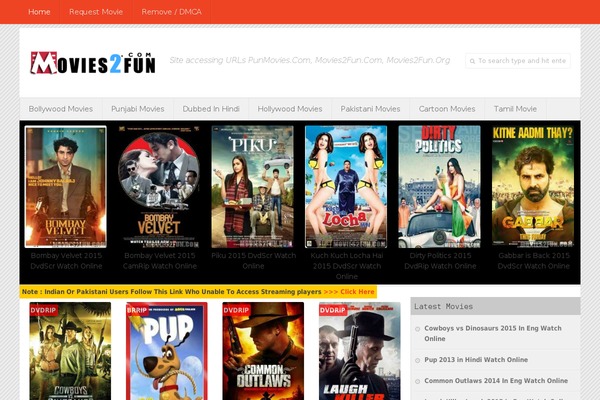Viewport: 600px width, 400px height.
Task: Click the Movies2Fun site logo
Action: tap(93, 63)
